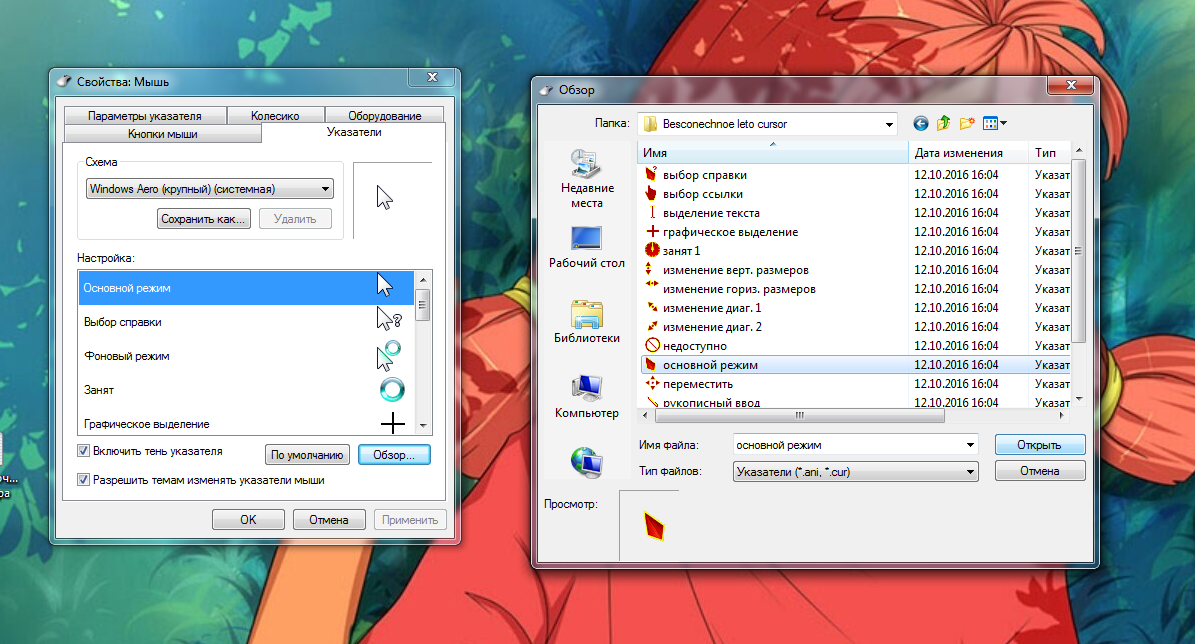This screenshot has height=644, width=1195.
Task: Click the Back arrow icon in Обзор toolbar
Action: click(921, 123)
